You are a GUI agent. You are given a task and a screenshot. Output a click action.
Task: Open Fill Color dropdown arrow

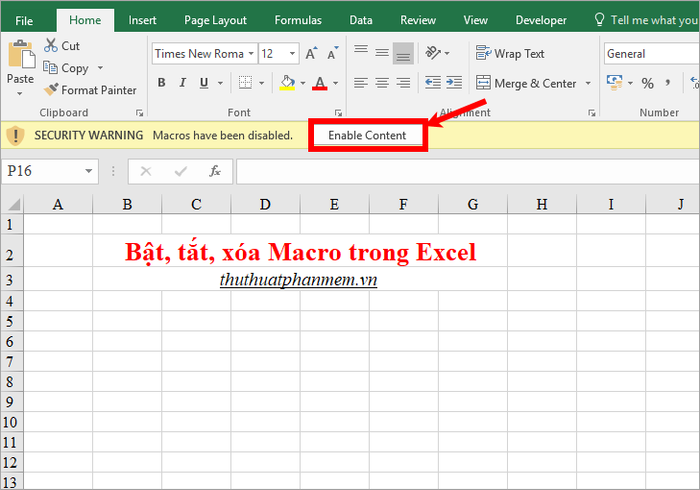tap(303, 83)
